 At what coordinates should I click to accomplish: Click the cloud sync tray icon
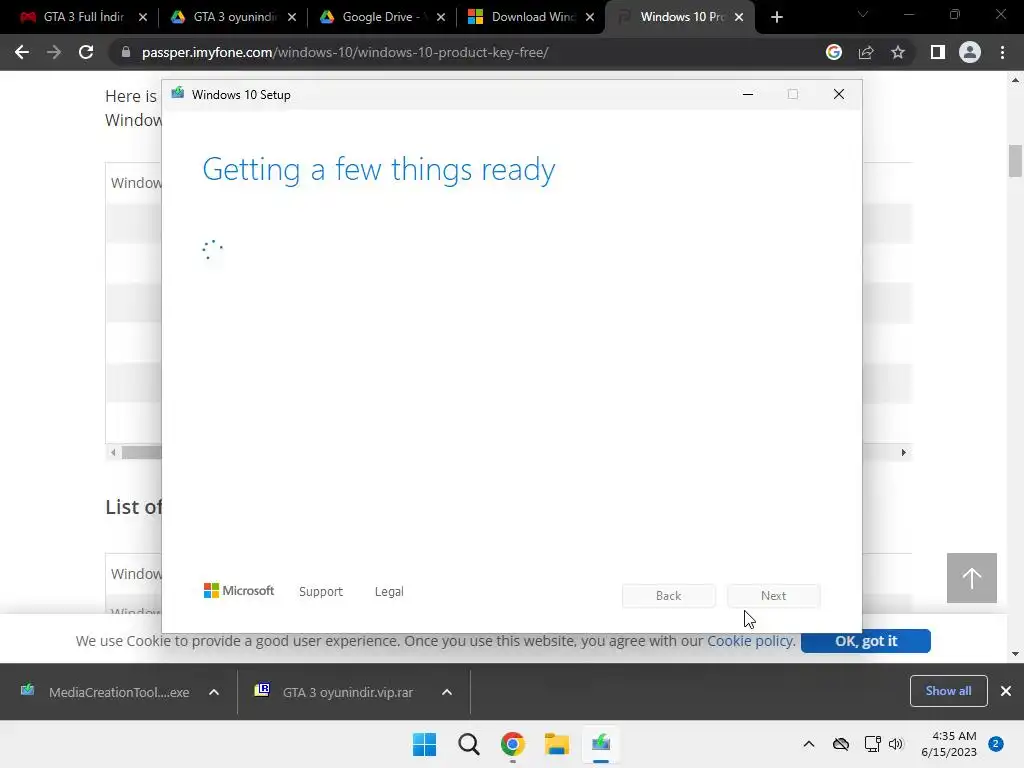(x=840, y=744)
